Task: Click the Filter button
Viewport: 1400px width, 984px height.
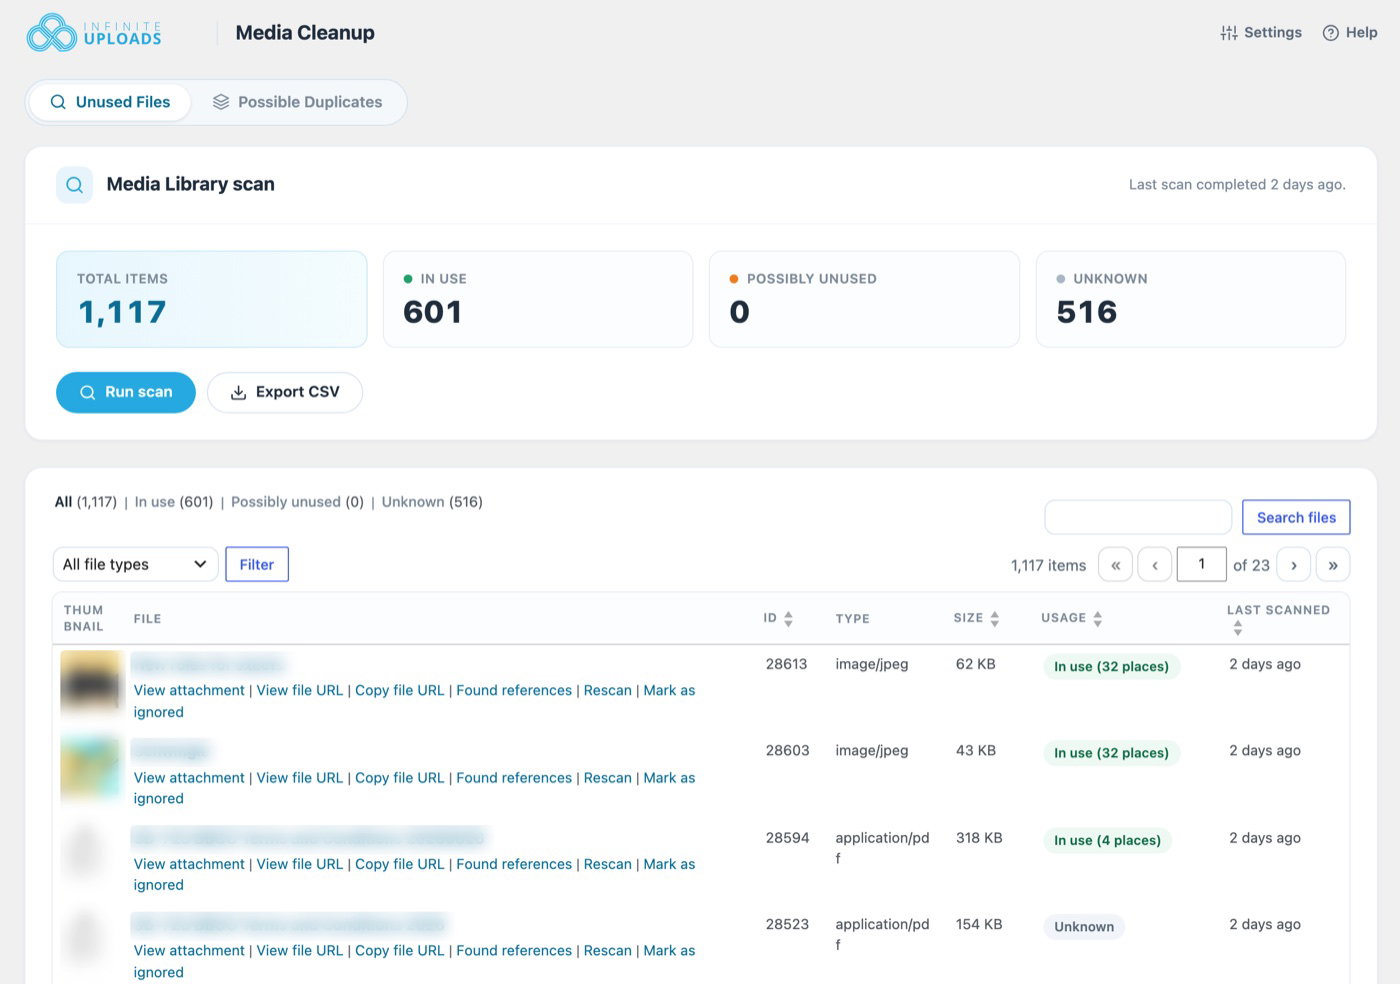Action: (x=257, y=564)
